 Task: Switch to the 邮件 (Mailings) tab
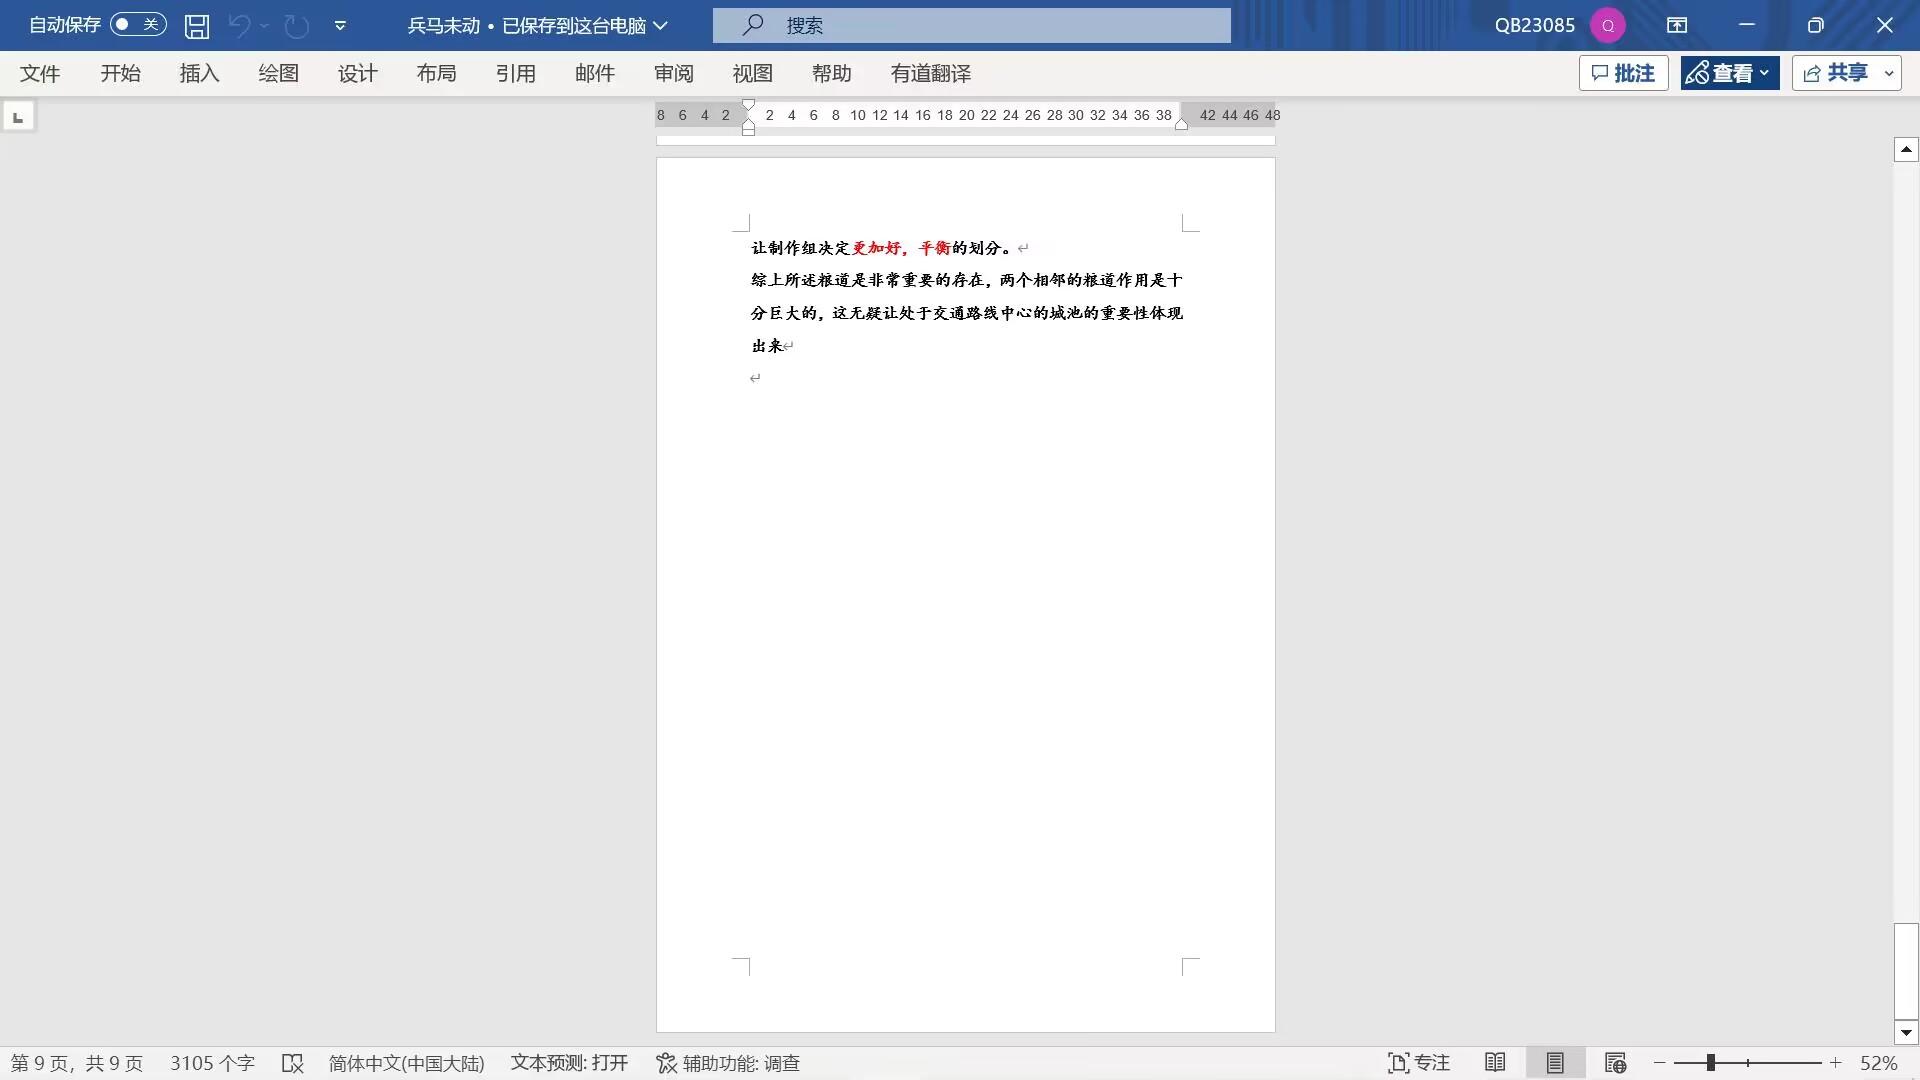(x=594, y=73)
